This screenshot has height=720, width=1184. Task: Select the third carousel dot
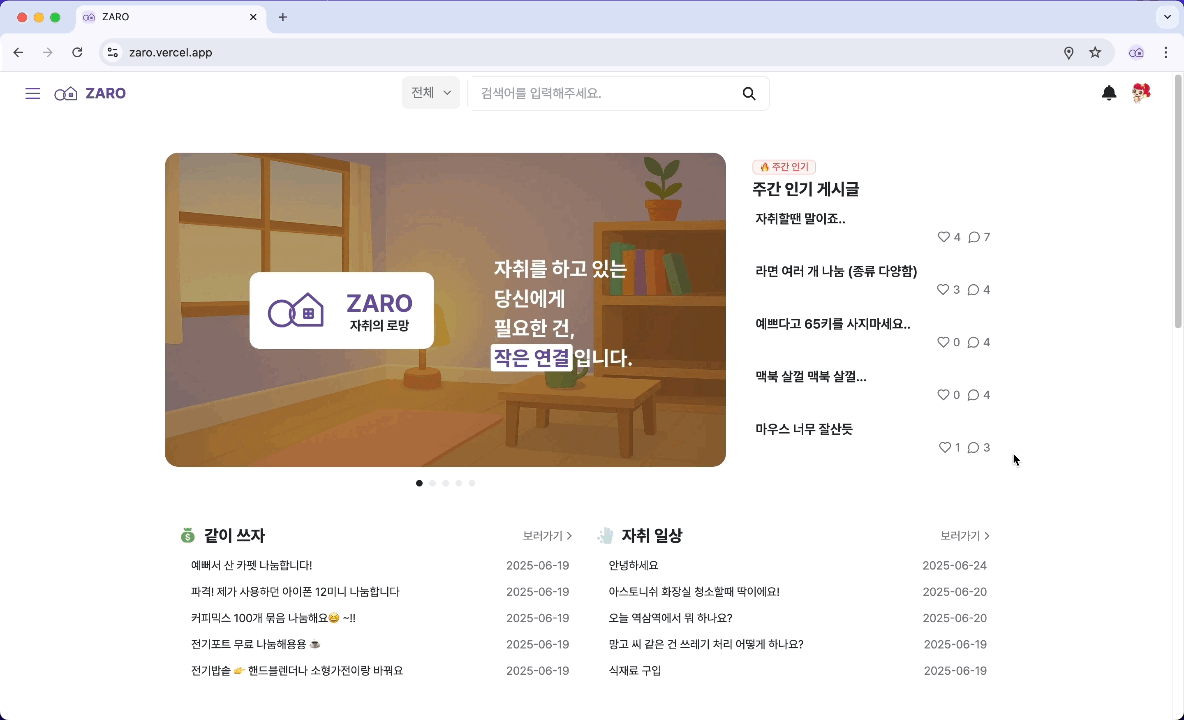click(x=446, y=483)
